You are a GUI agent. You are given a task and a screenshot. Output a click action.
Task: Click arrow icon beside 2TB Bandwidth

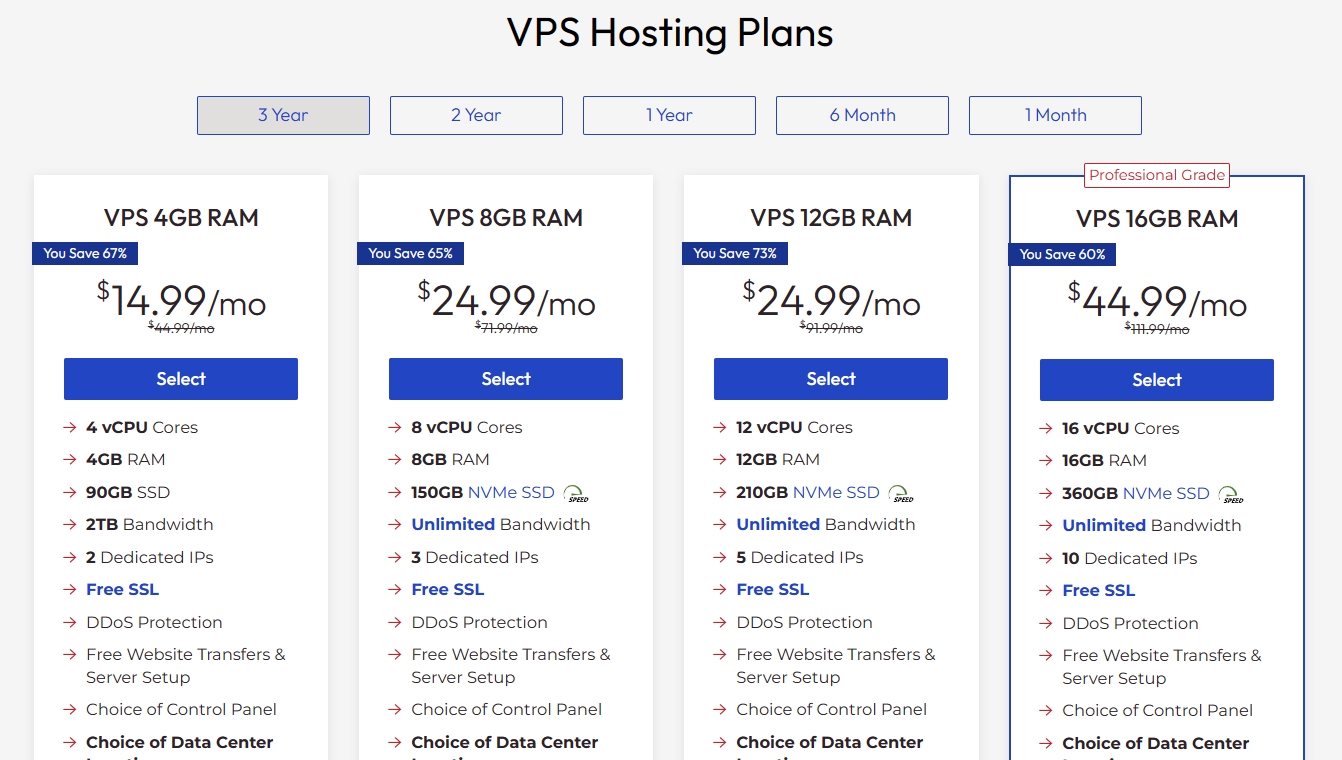tap(70, 524)
